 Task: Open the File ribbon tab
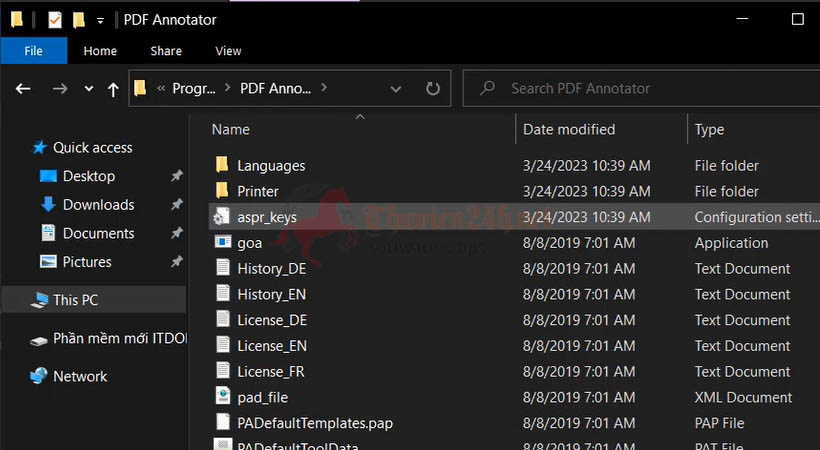coord(33,51)
